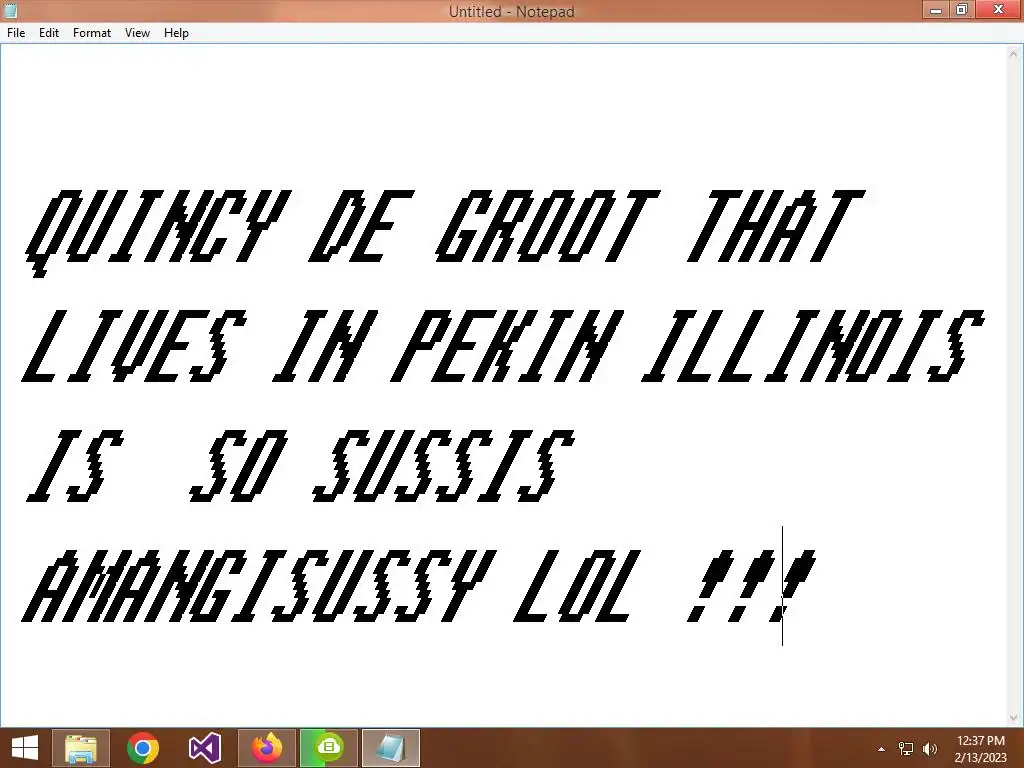Open the Windows Start button
This screenshot has width=1024, height=768.
25,748
